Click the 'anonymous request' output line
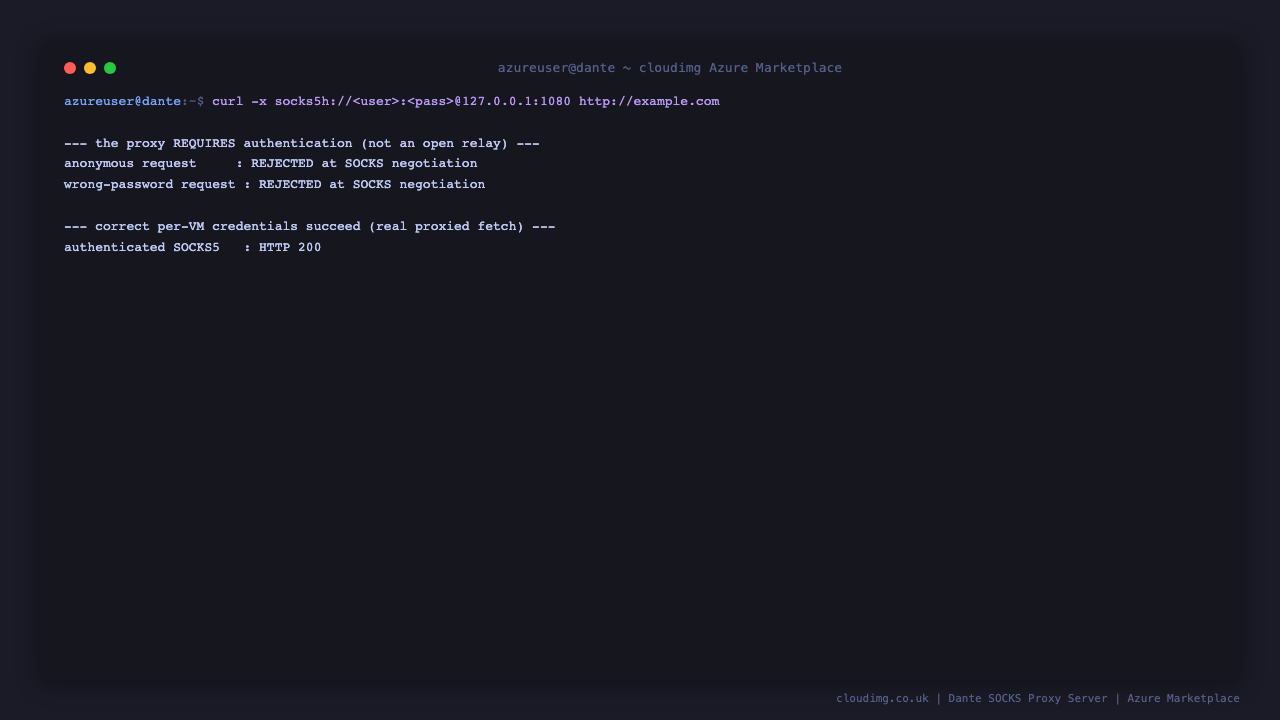Image resolution: width=1280 pixels, height=720 pixels. click(271, 164)
